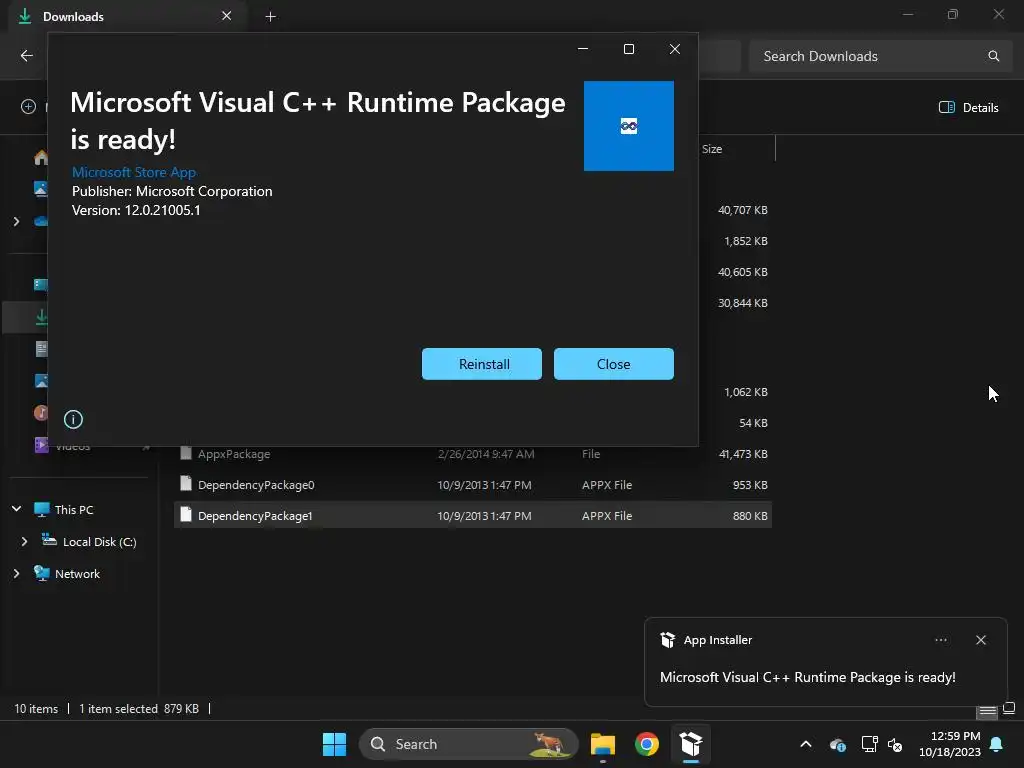Open the clock and date panel

pyautogui.click(x=949, y=744)
